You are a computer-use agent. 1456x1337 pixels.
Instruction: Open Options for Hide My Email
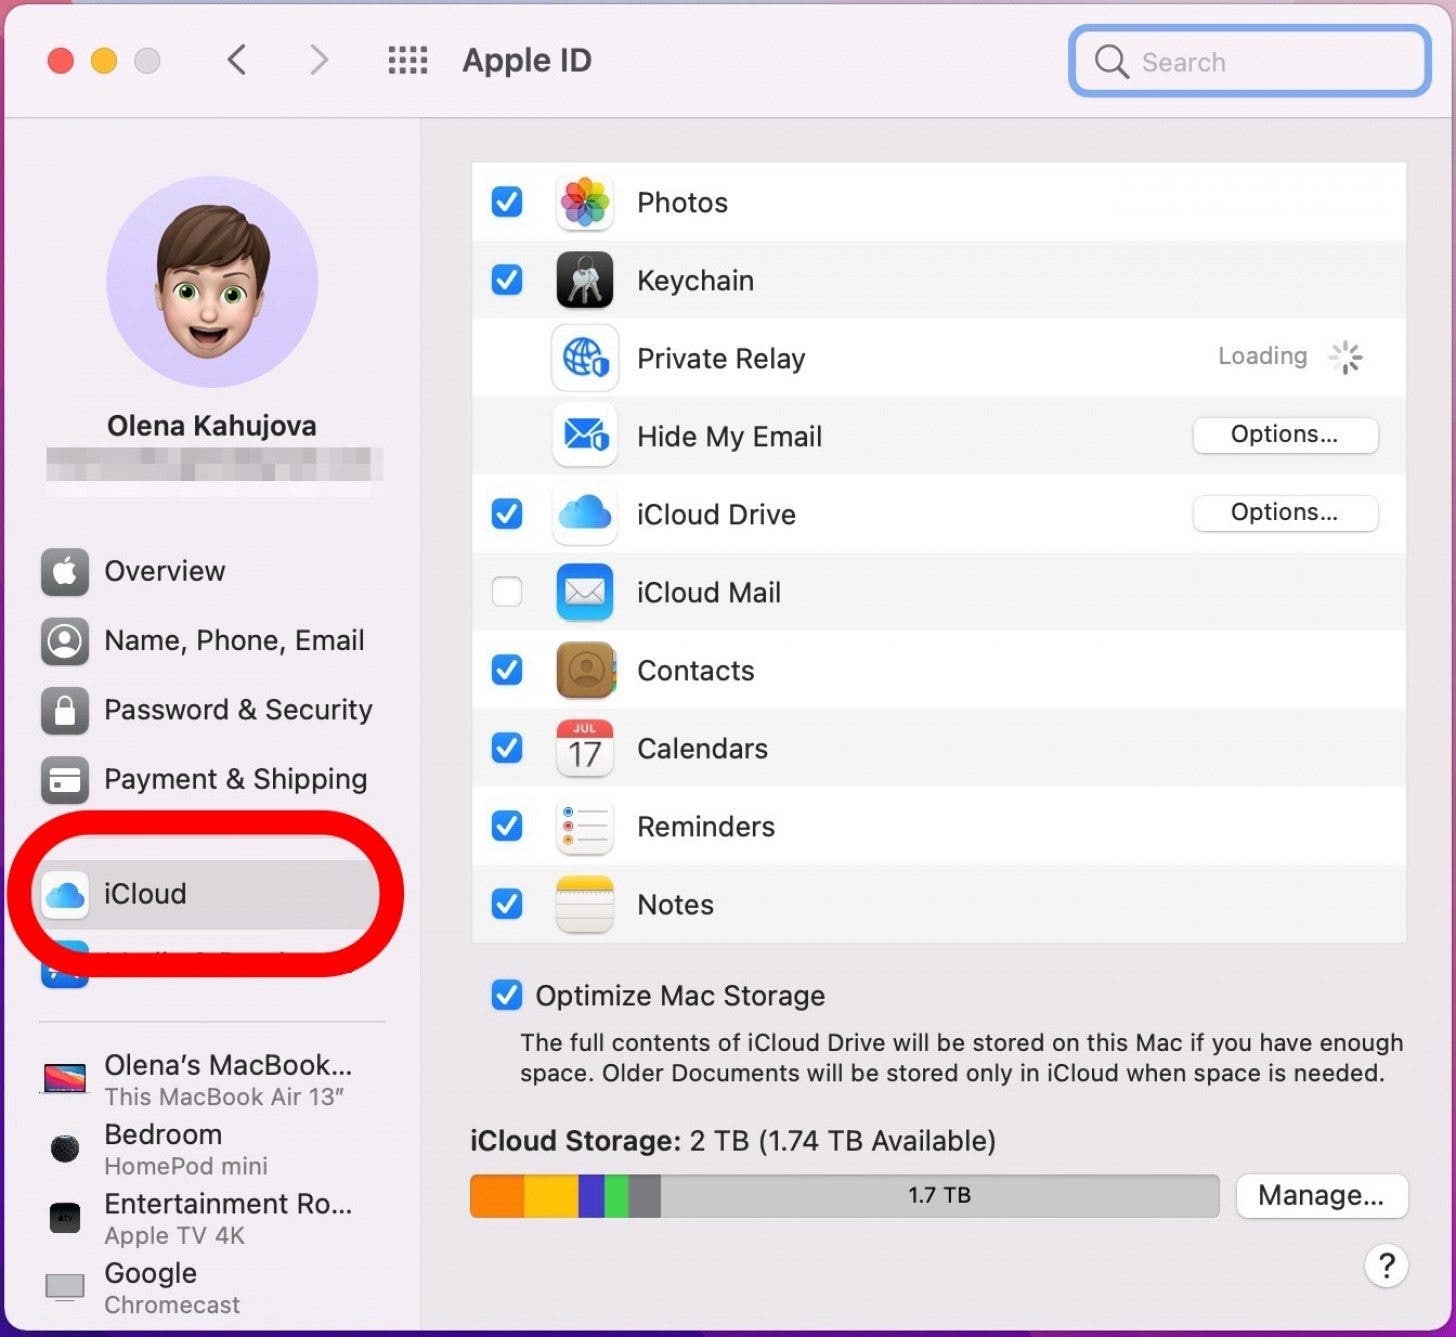[1284, 435]
